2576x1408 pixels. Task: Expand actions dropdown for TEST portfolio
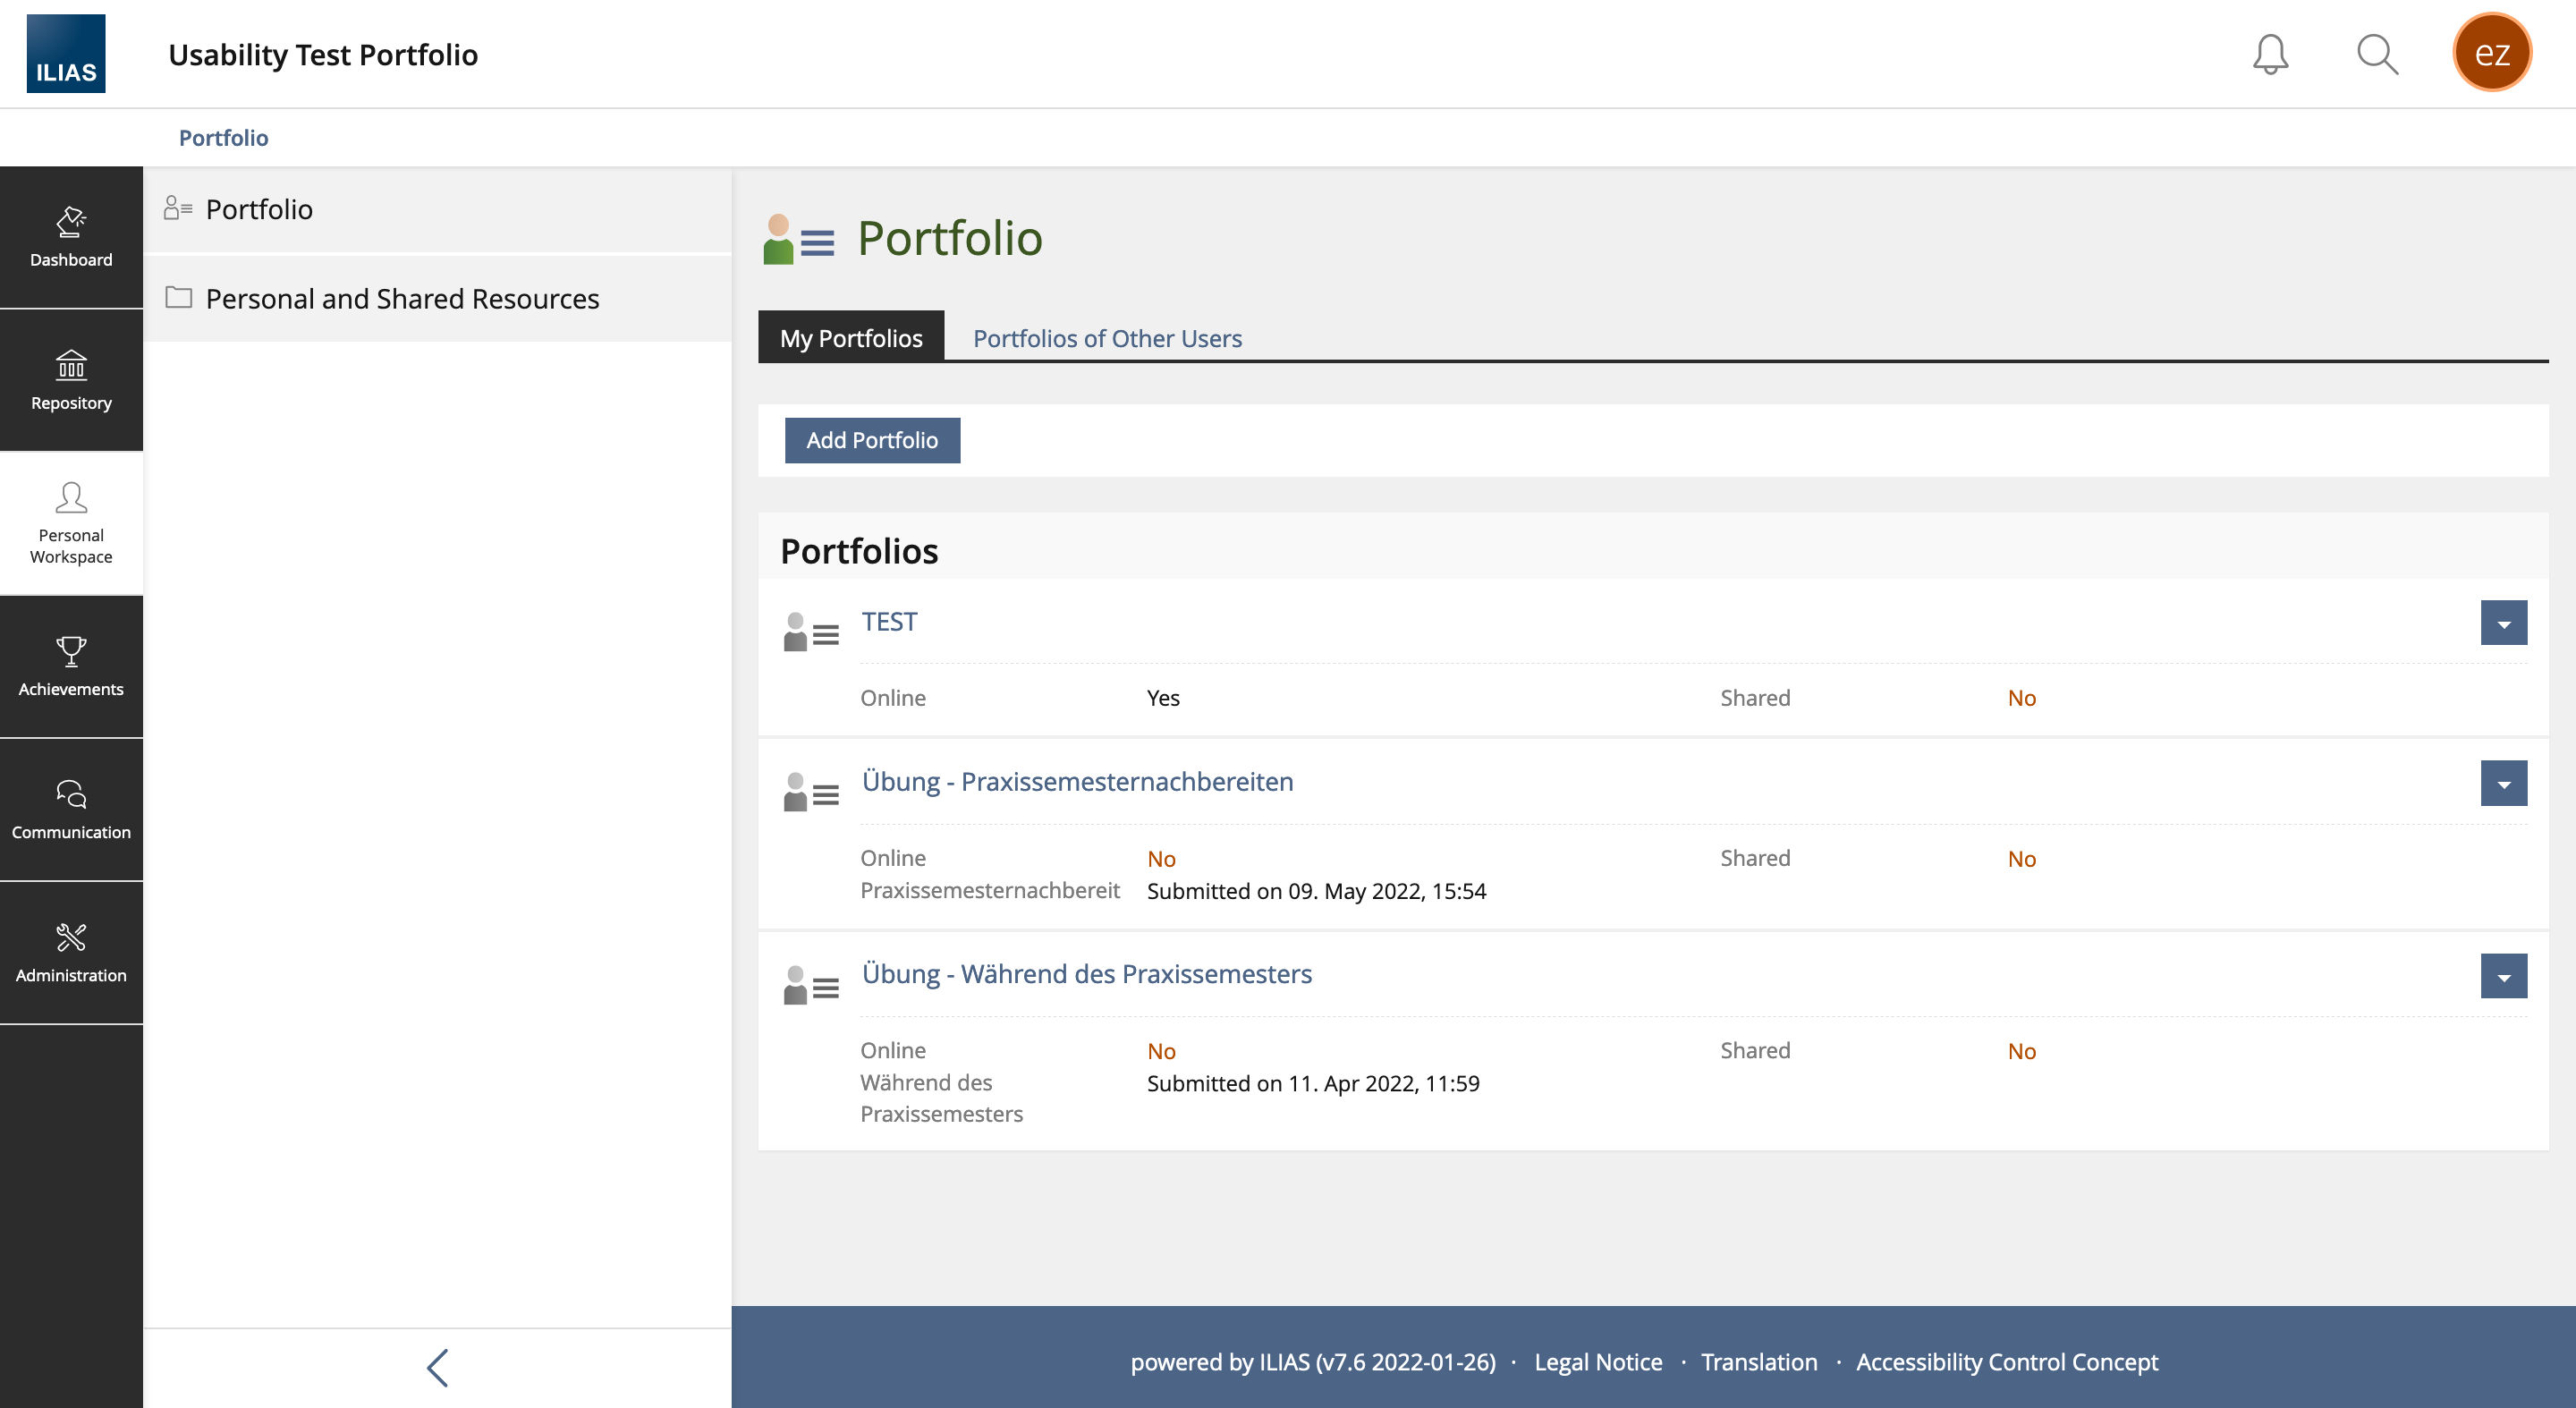[2503, 623]
